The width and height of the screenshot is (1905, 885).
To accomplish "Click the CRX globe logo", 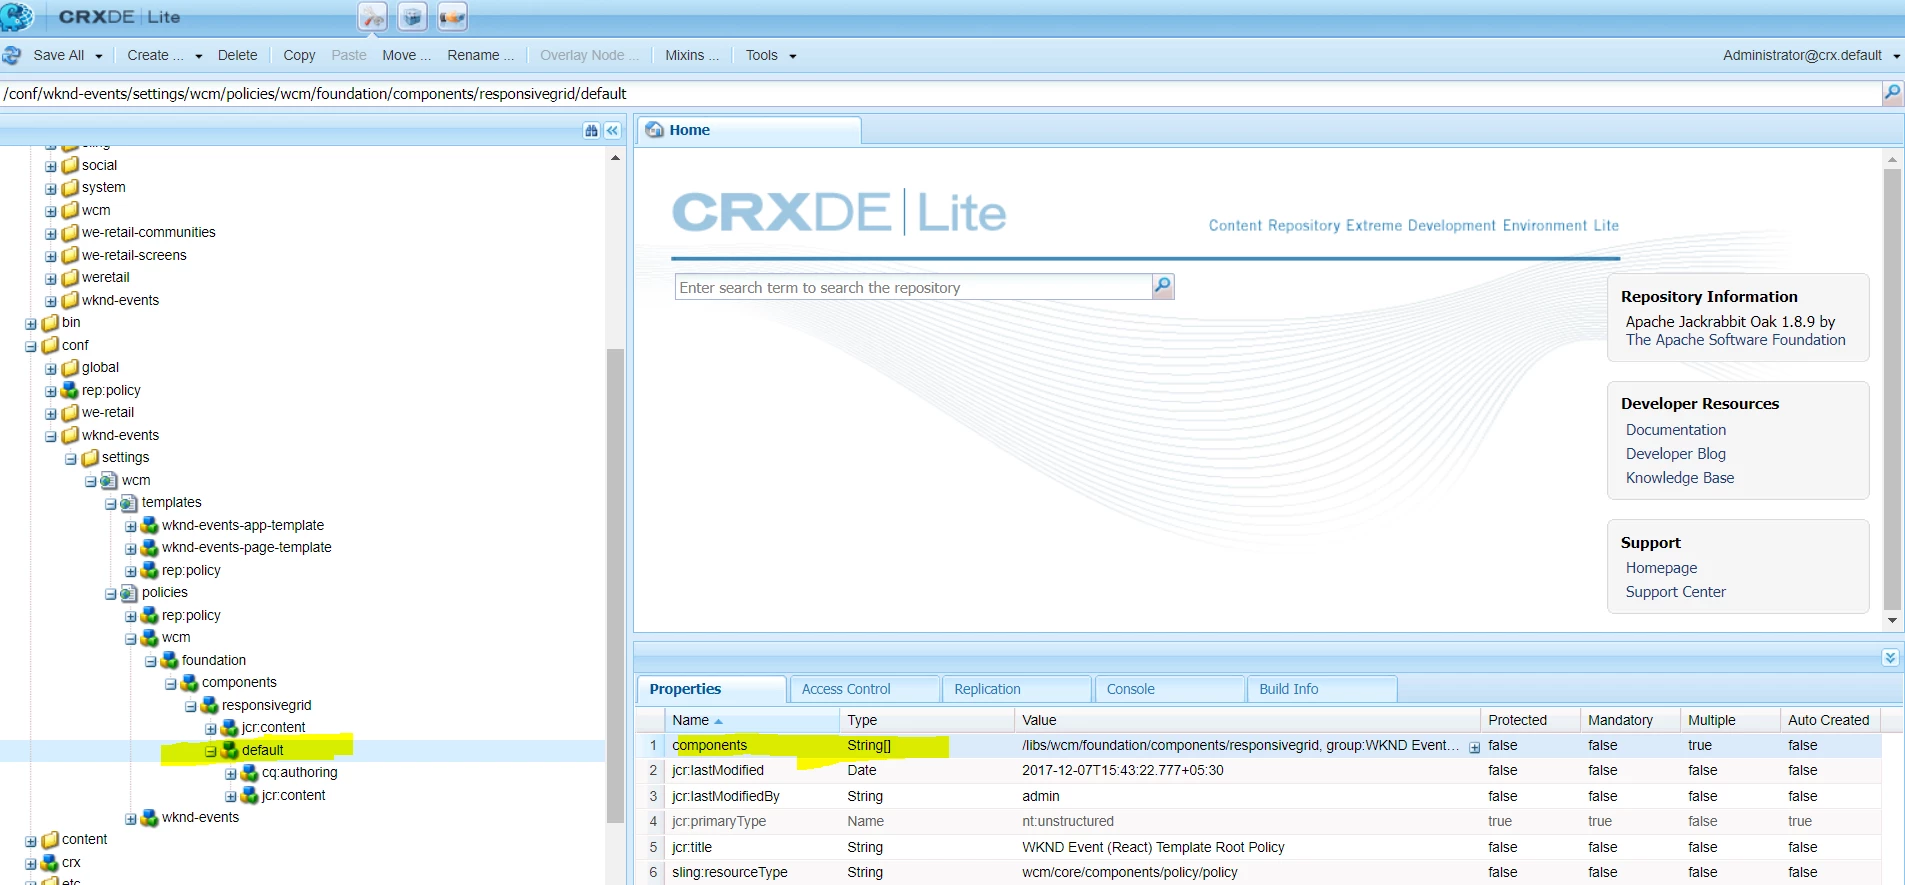I will point(17,16).
